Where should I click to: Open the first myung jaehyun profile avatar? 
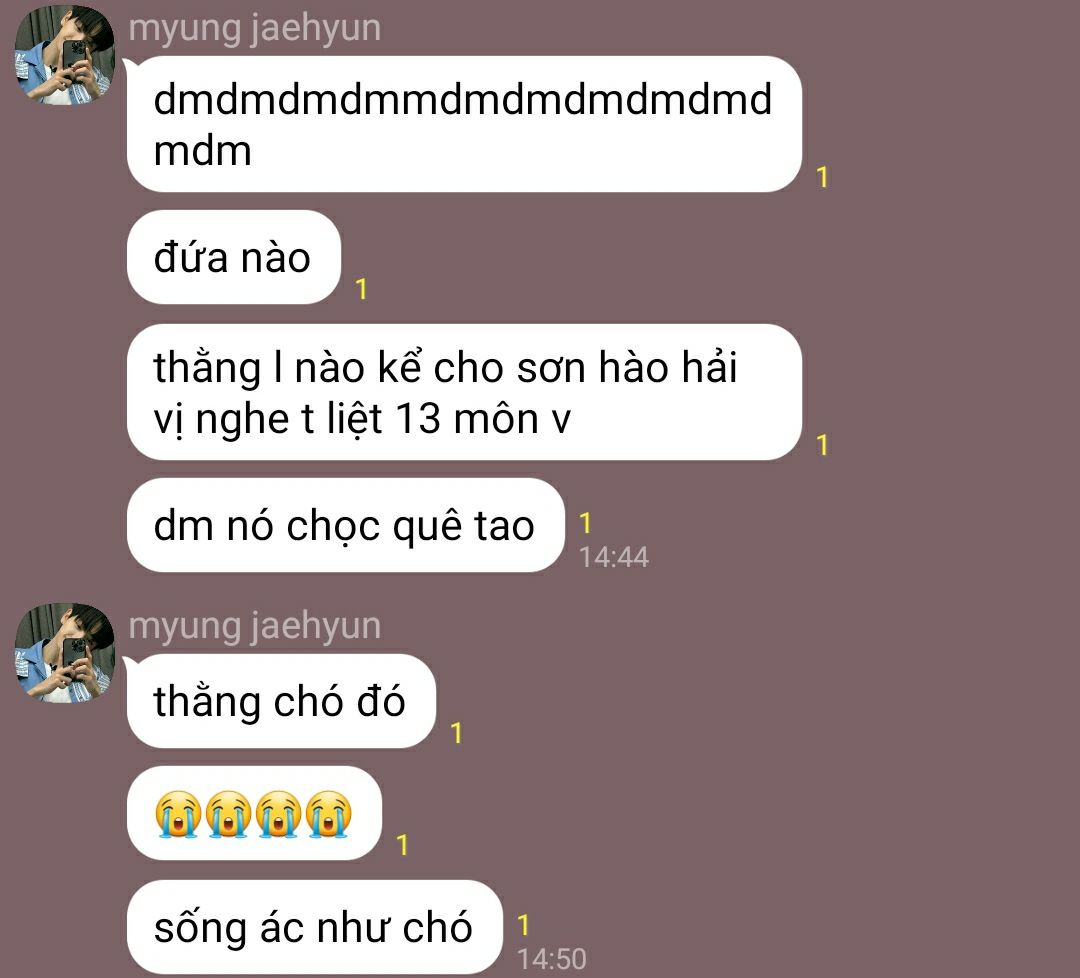(x=65, y=55)
